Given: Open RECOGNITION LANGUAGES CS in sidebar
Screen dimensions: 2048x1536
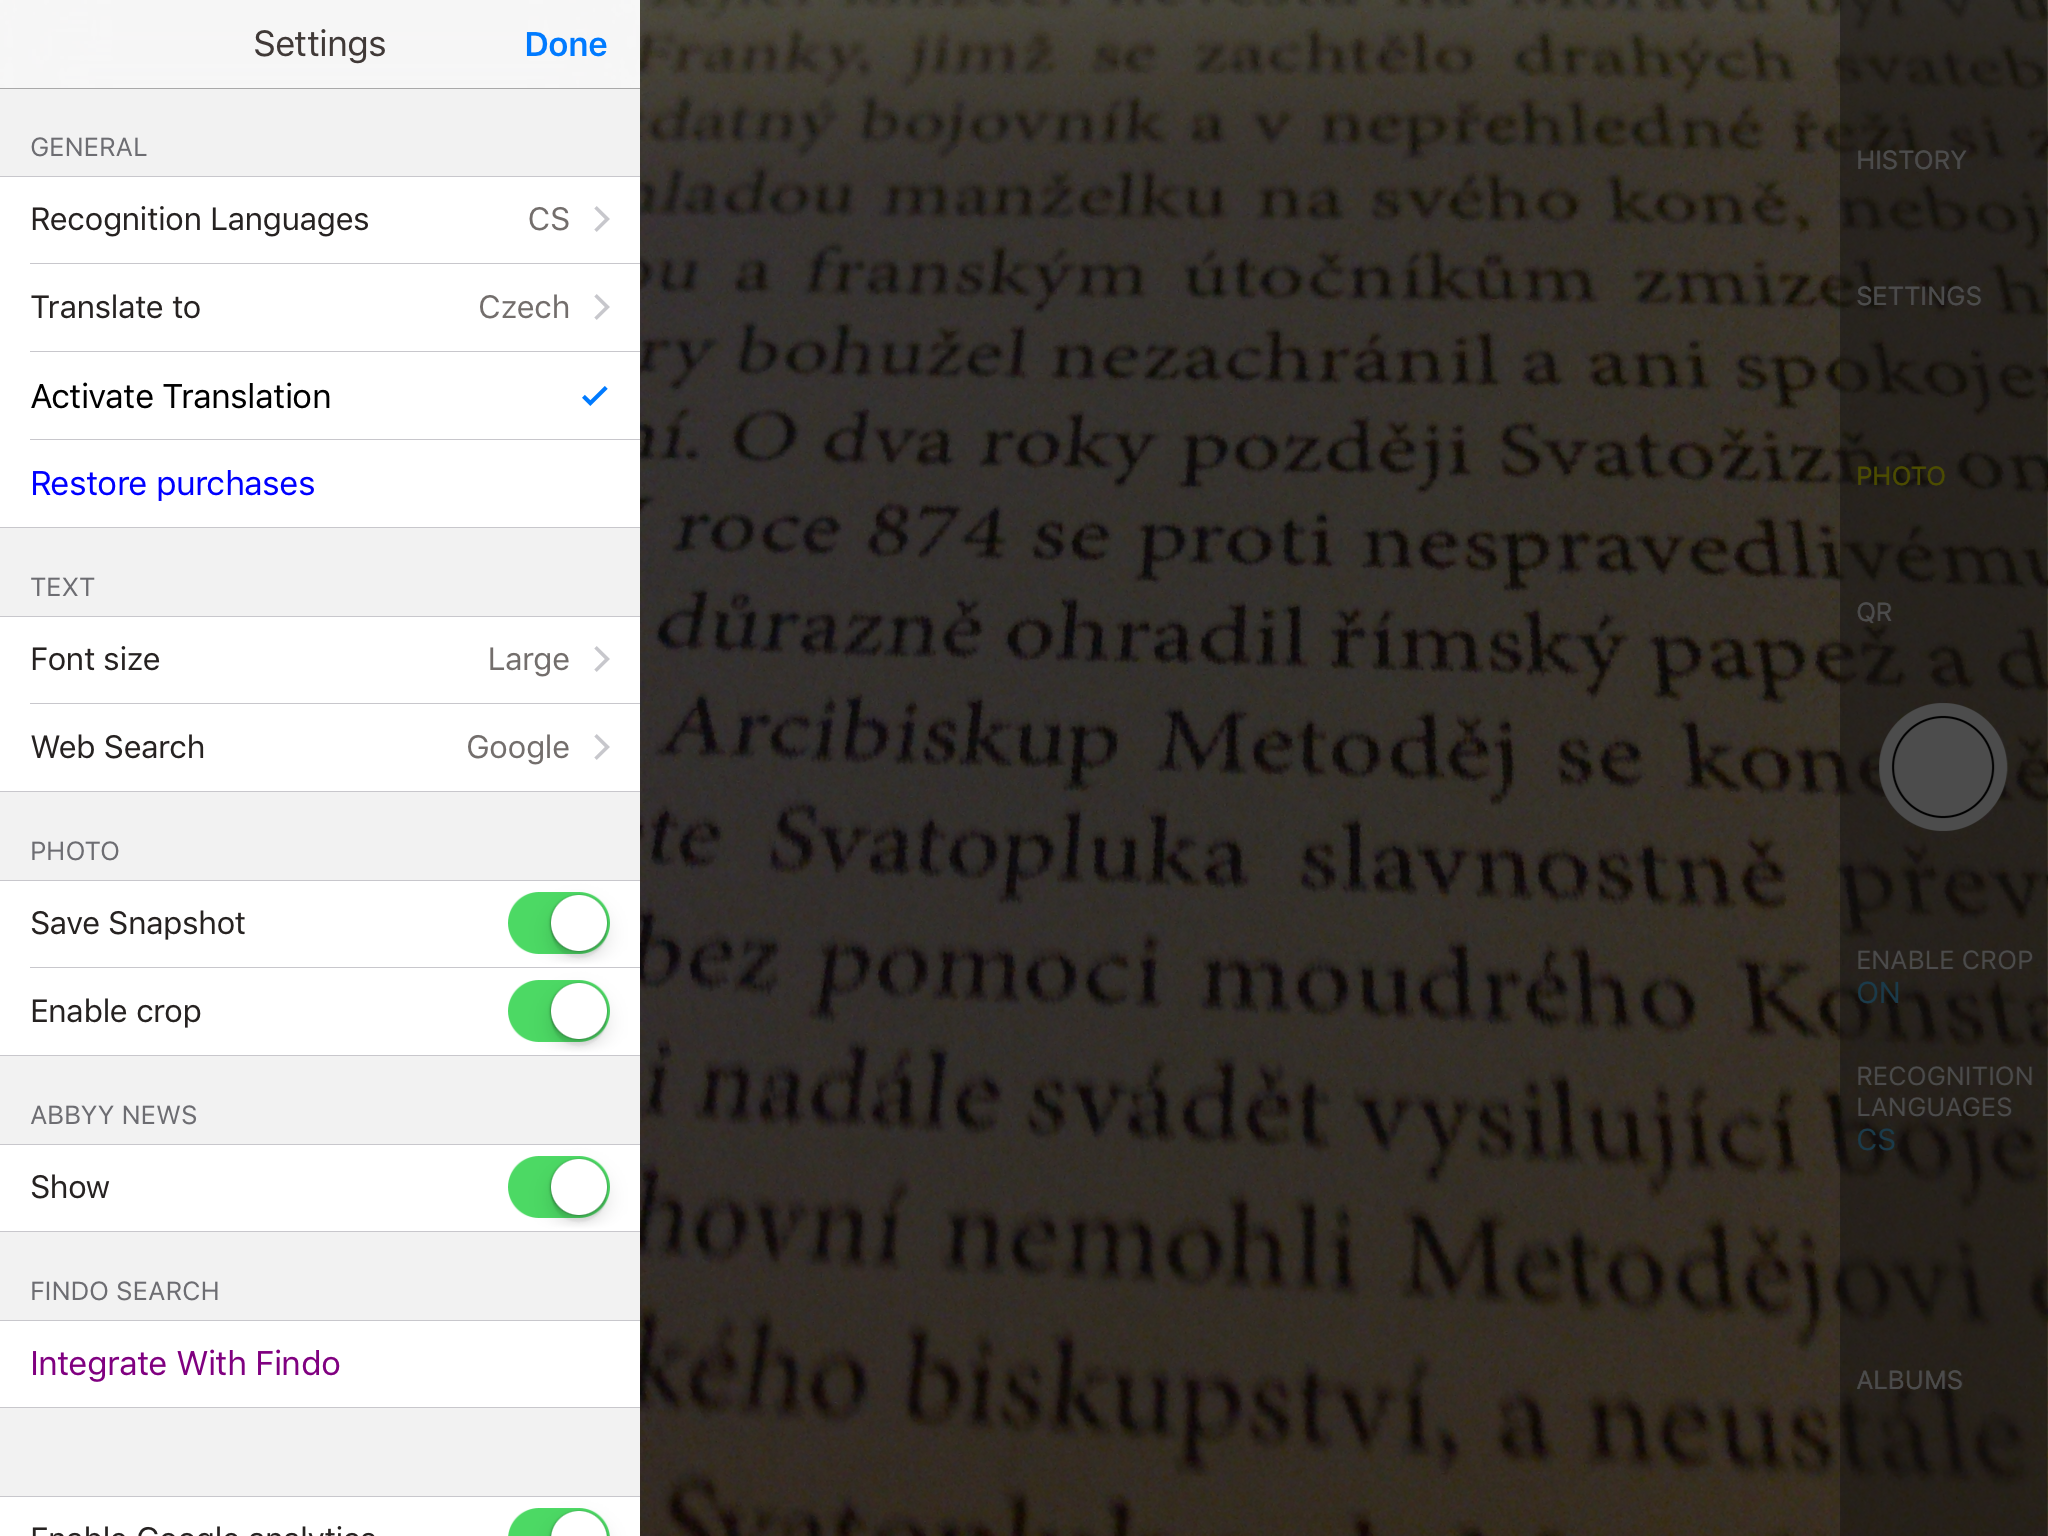Looking at the screenshot, I should tap(1944, 1107).
